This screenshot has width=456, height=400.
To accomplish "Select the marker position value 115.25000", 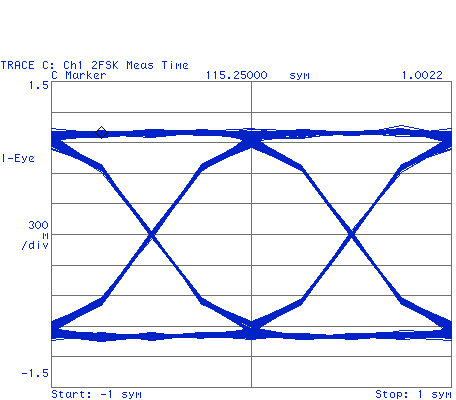I will (x=236, y=75).
